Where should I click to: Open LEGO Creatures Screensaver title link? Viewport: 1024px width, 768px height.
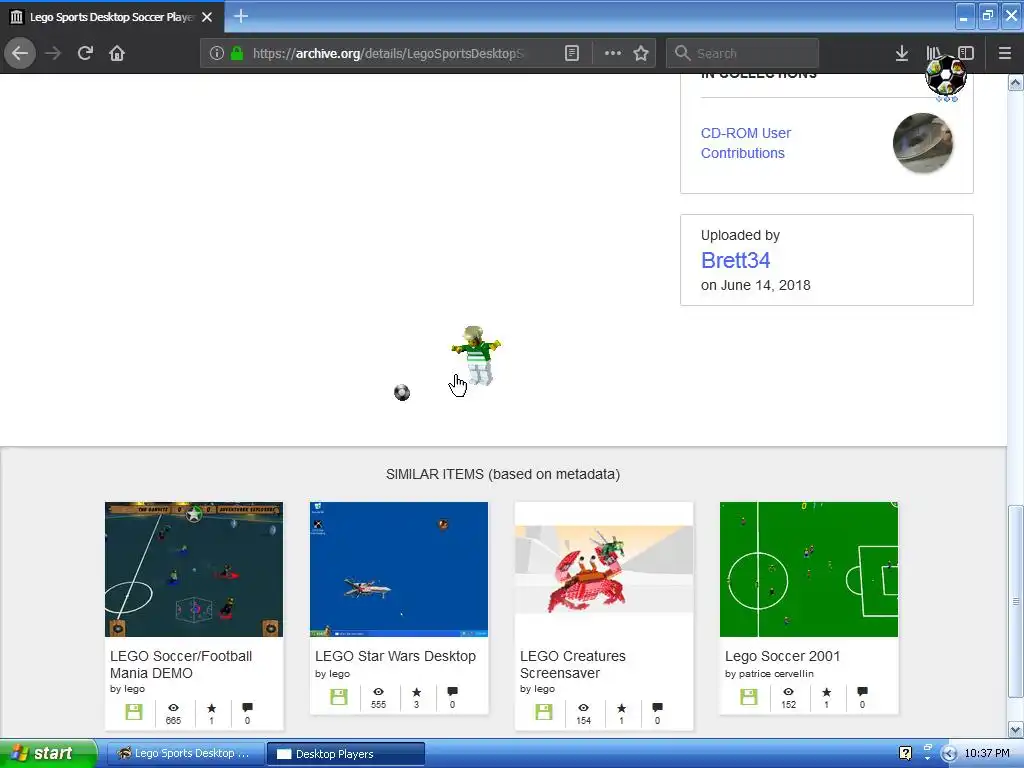[573, 664]
